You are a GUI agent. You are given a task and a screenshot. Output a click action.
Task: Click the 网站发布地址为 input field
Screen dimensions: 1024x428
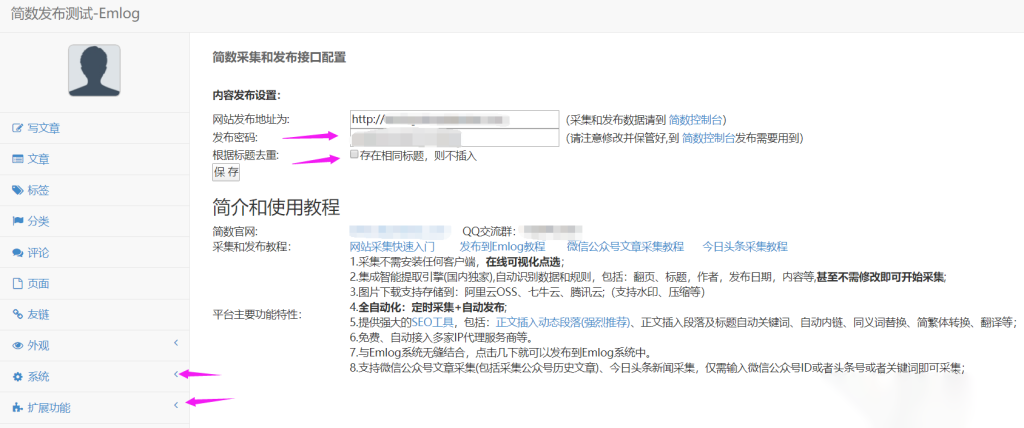[455, 120]
